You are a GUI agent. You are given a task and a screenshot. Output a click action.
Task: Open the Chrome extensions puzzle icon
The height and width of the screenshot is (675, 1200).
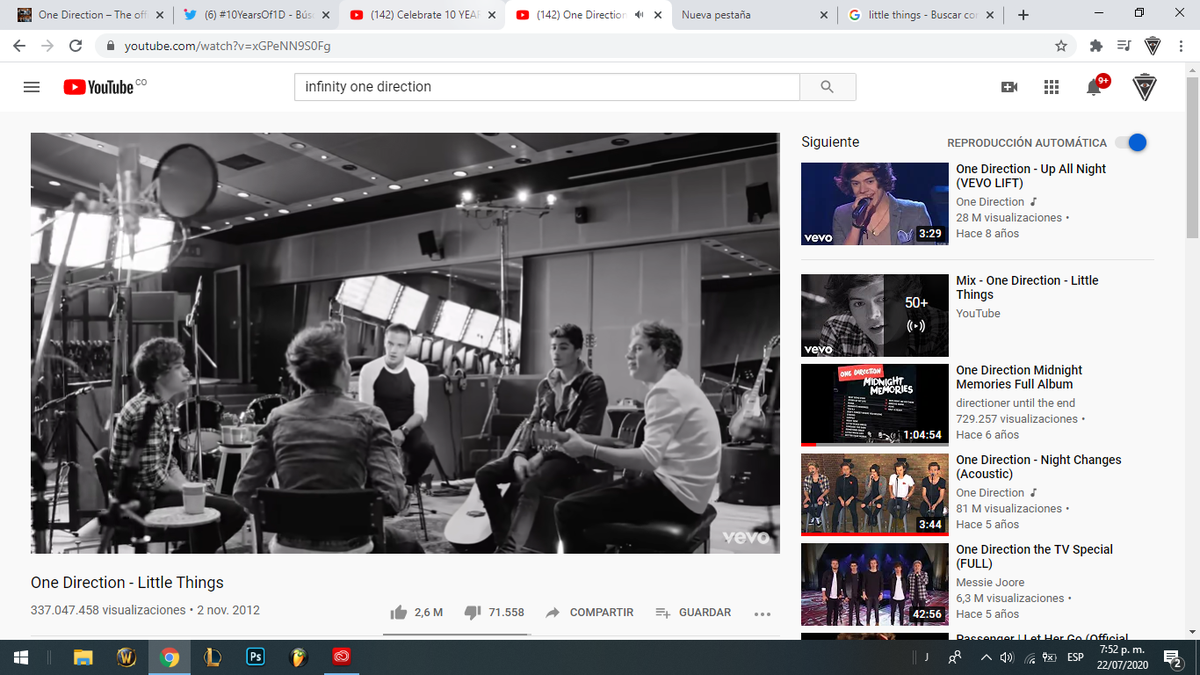click(x=1096, y=46)
